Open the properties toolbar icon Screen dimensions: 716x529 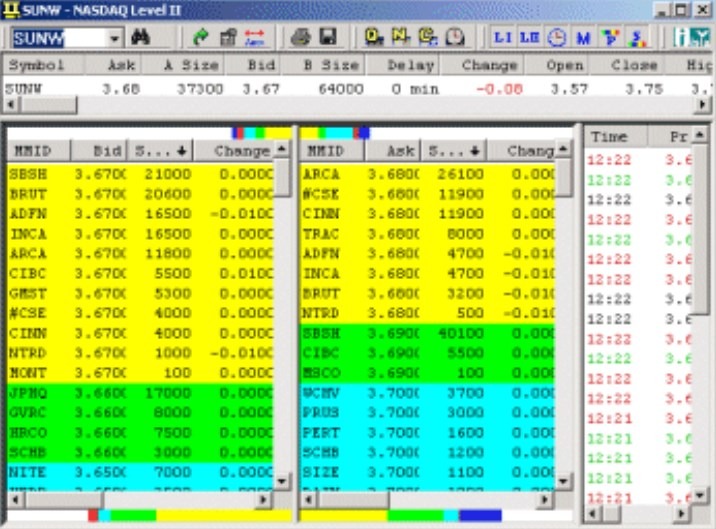[x=228, y=37]
